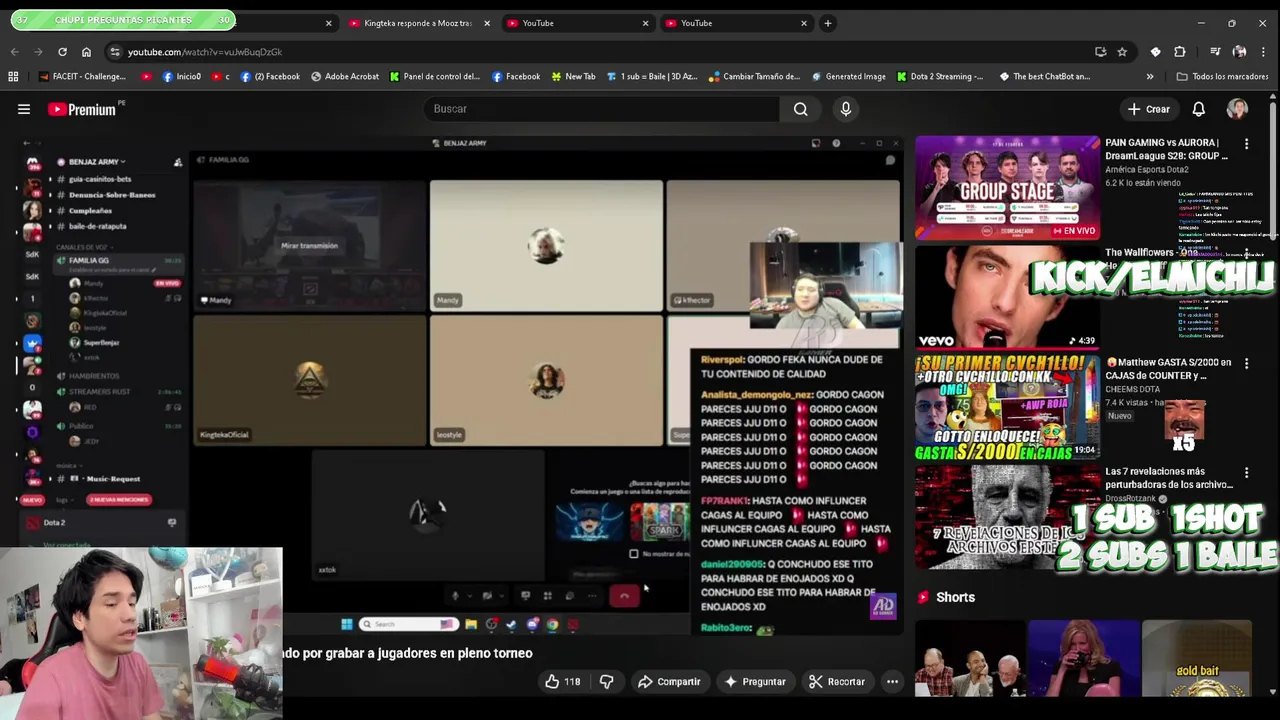Open 1 sub = Baile 3D bookmark
The width and height of the screenshot is (1280, 720).
[651, 76]
